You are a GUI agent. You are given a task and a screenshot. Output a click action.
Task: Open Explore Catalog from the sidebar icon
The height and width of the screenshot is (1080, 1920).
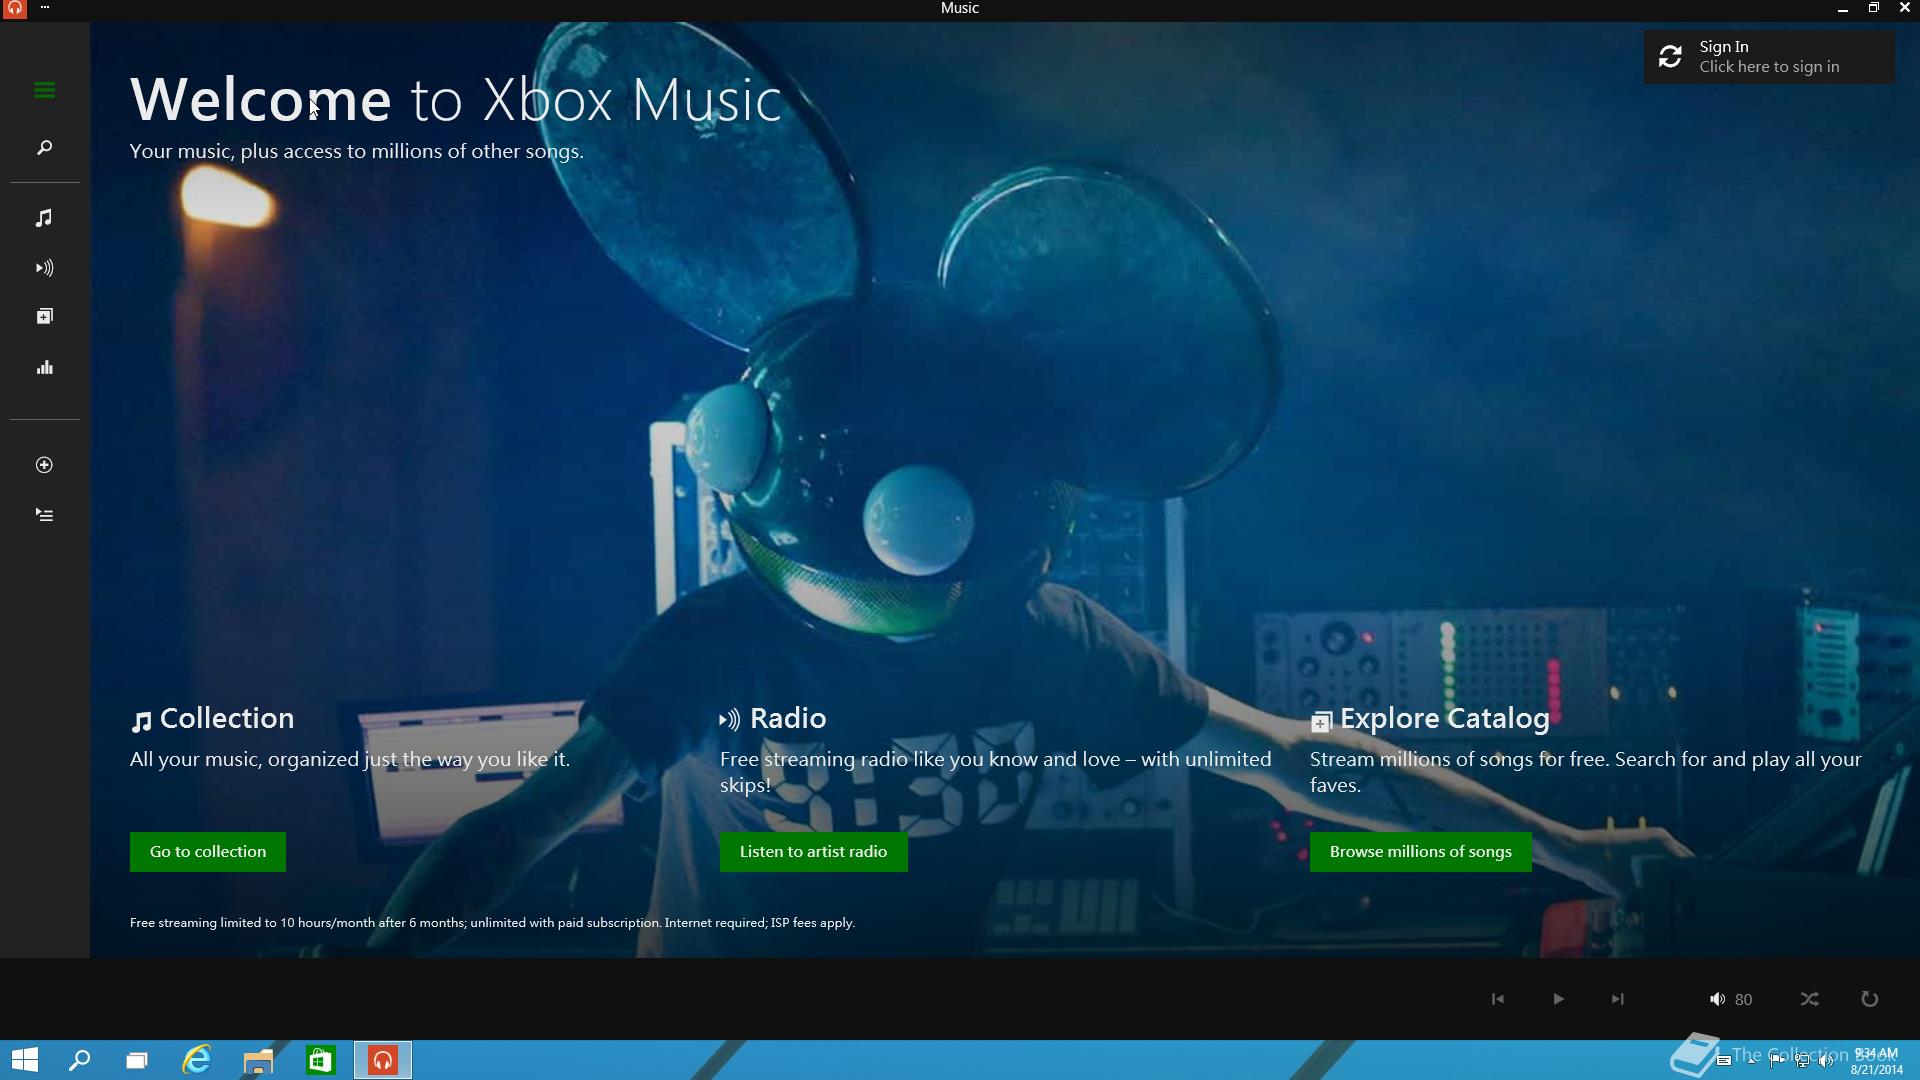[44, 316]
